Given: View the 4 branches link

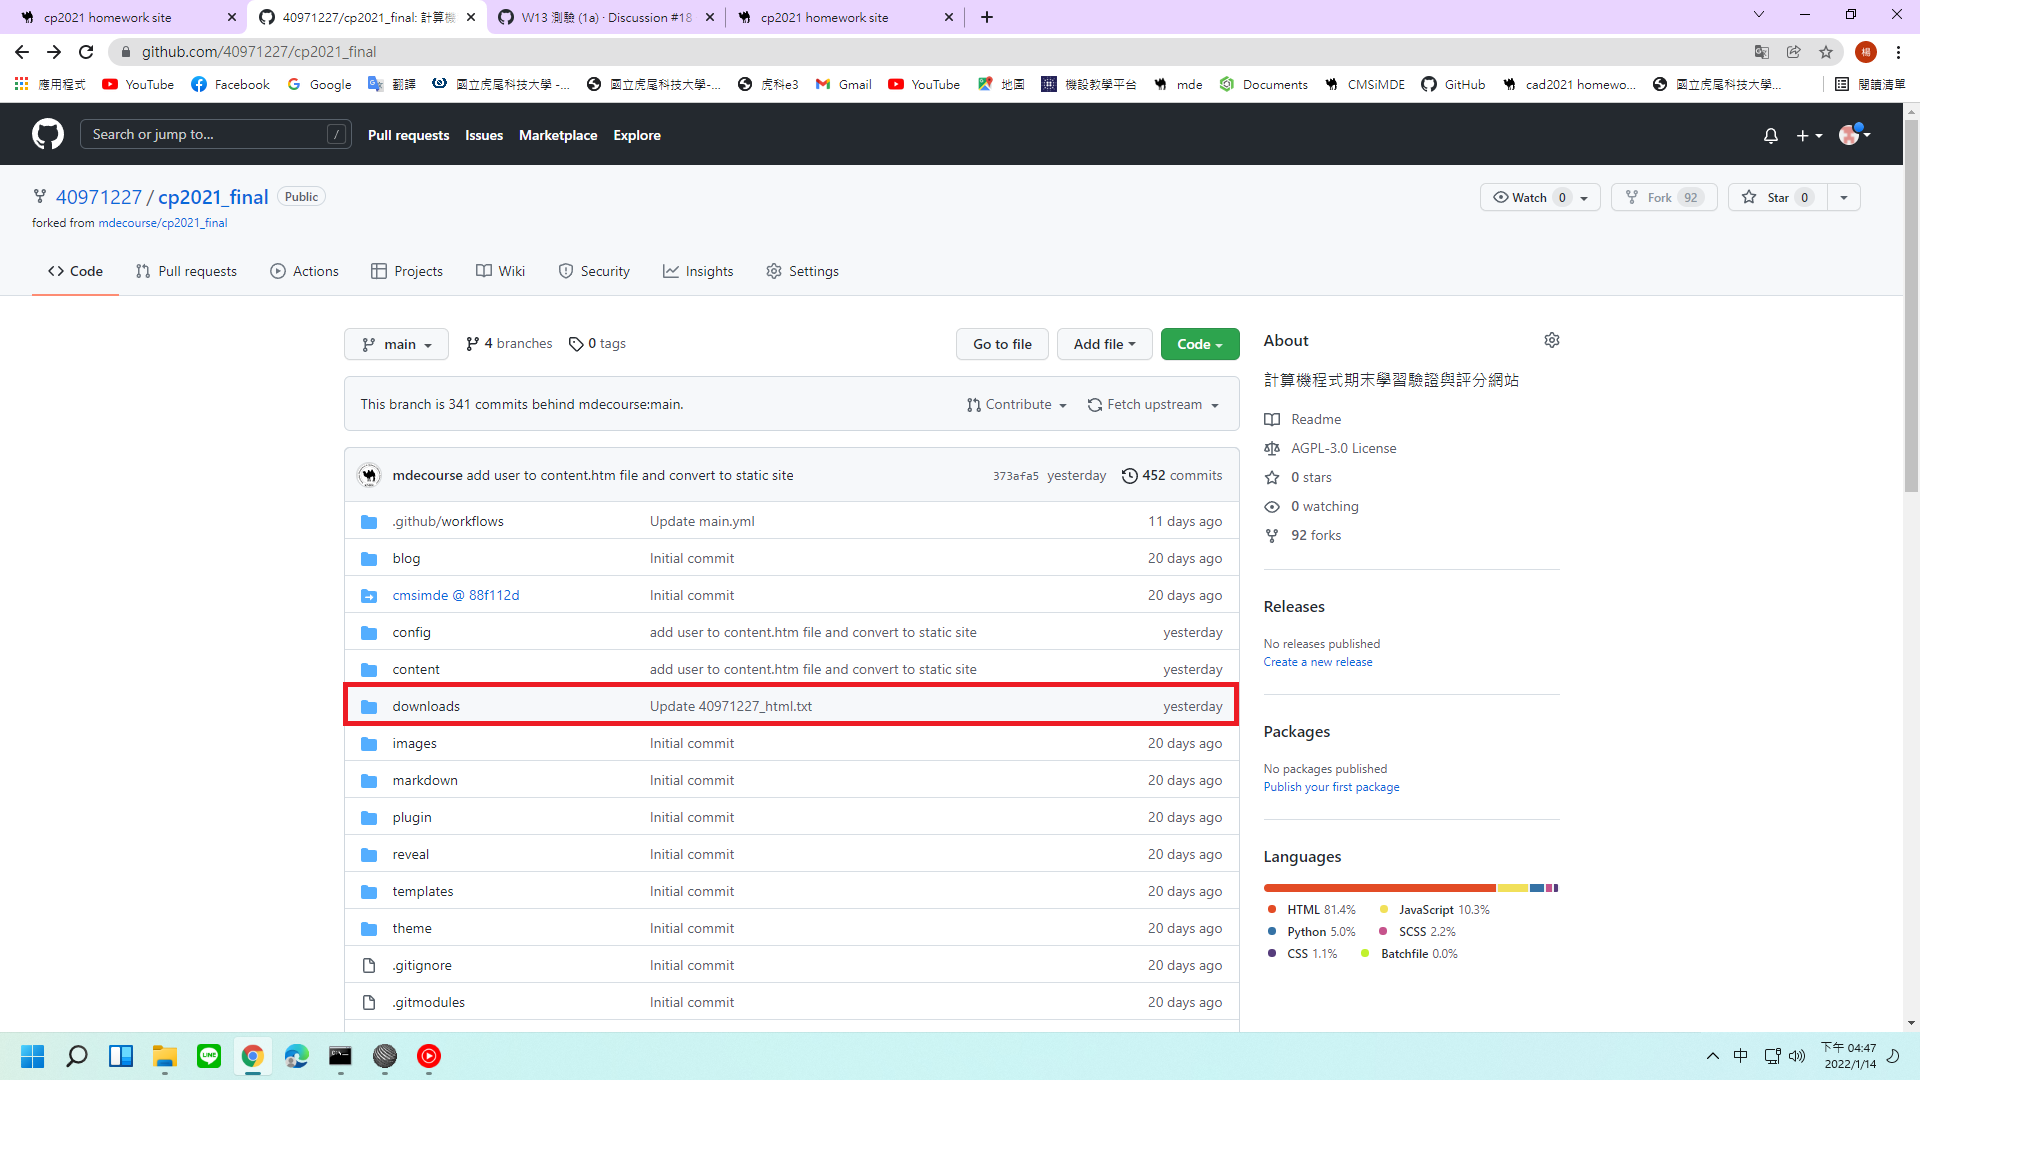Looking at the screenshot, I should (509, 344).
